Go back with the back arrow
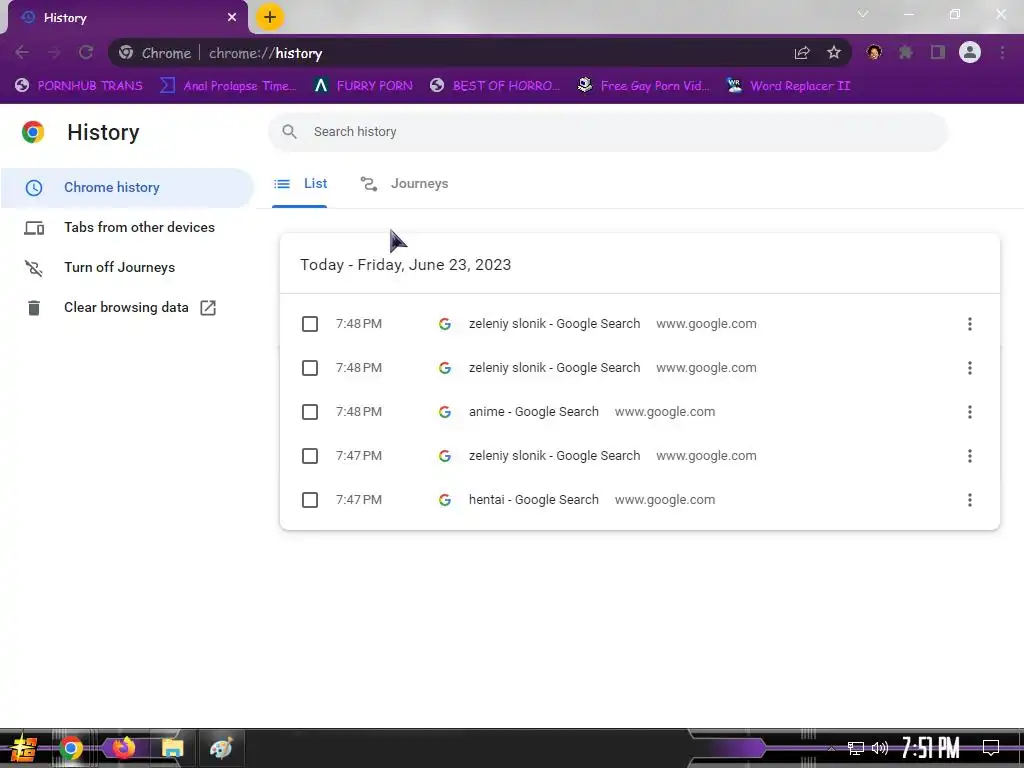This screenshot has width=1024, height=768. coord(22,53)
